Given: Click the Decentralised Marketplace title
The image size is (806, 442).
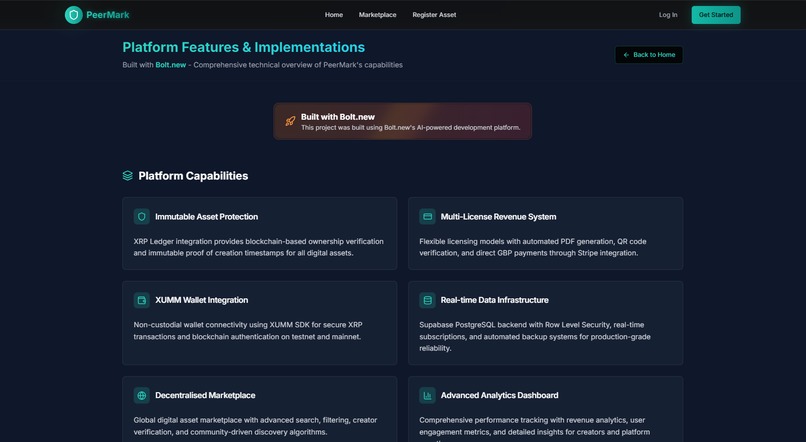Looking at the screenshot, I should pos(205,395).
